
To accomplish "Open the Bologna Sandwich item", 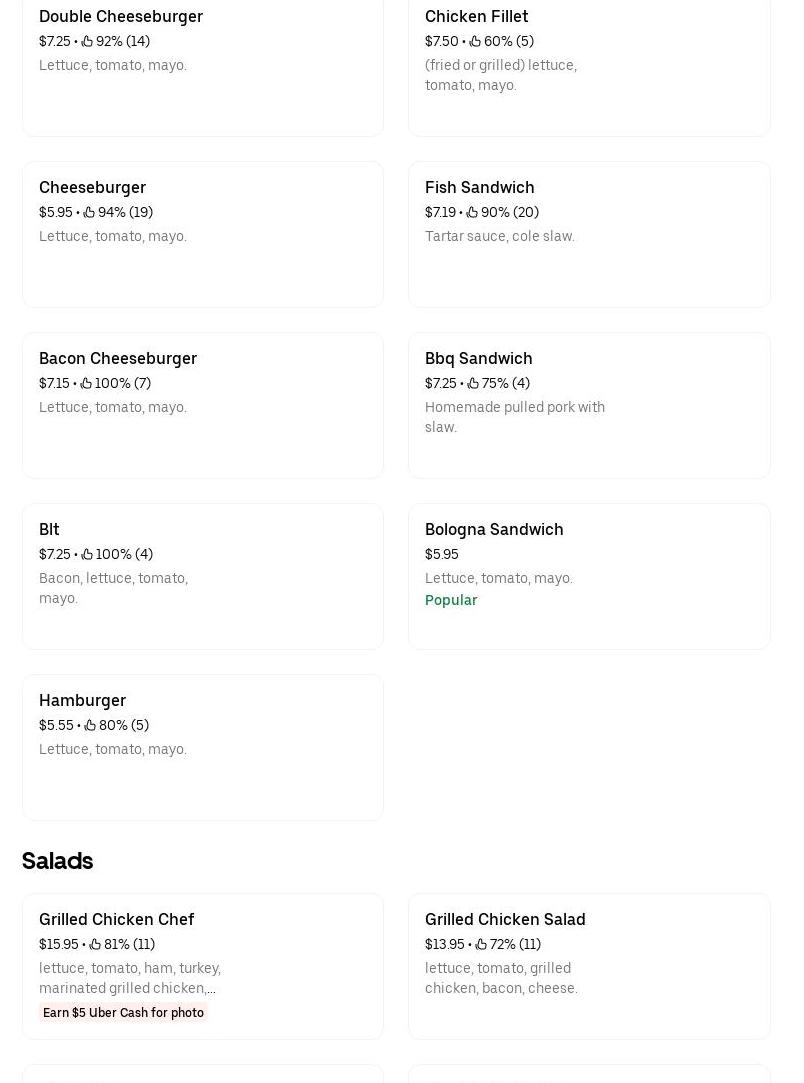I will [589, 577].
